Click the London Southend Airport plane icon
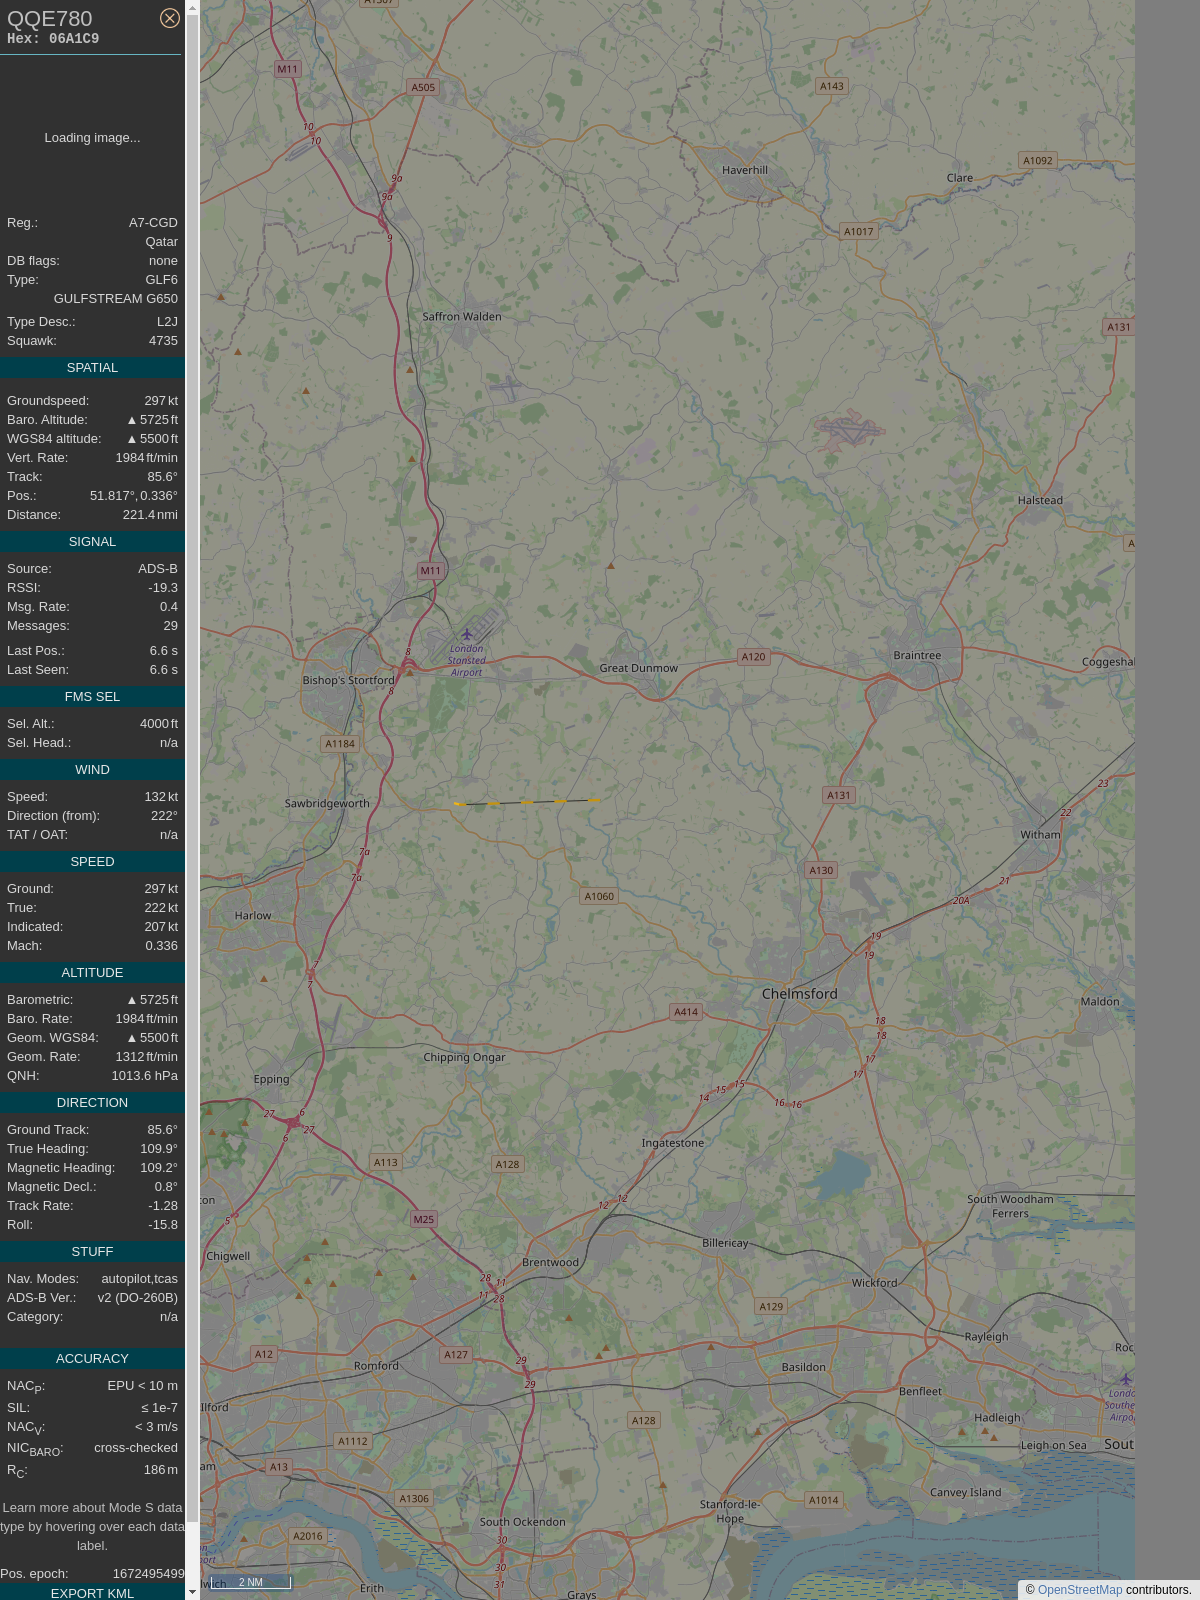 click(x=1125, y=1379)
